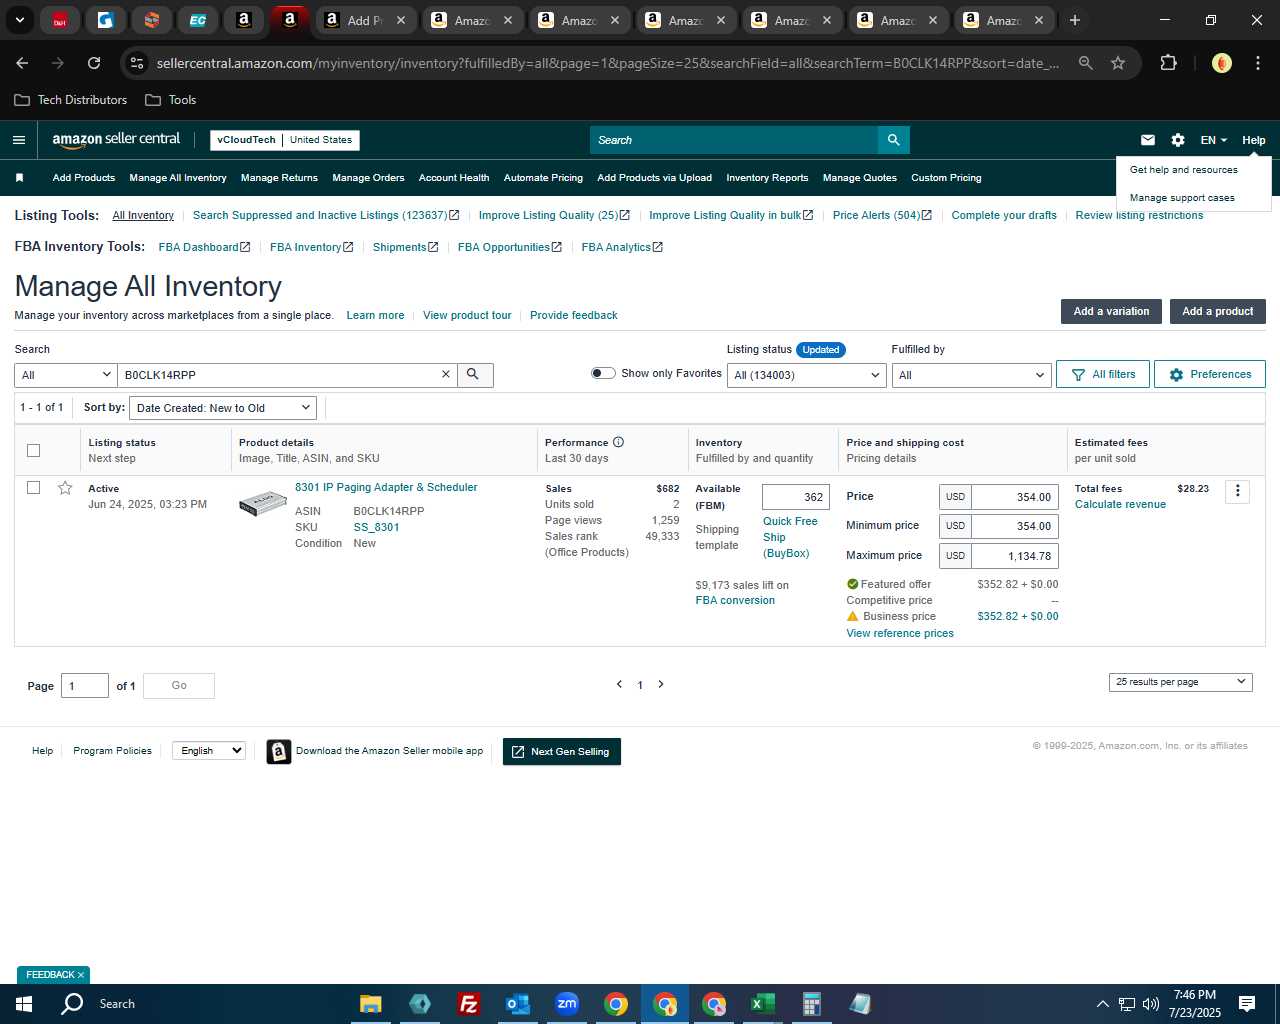This screenshot has height=1024, width=1280.
Task: Open the 8301 IP Paging Adapter & Scheduler link
Action: point(386,487)
